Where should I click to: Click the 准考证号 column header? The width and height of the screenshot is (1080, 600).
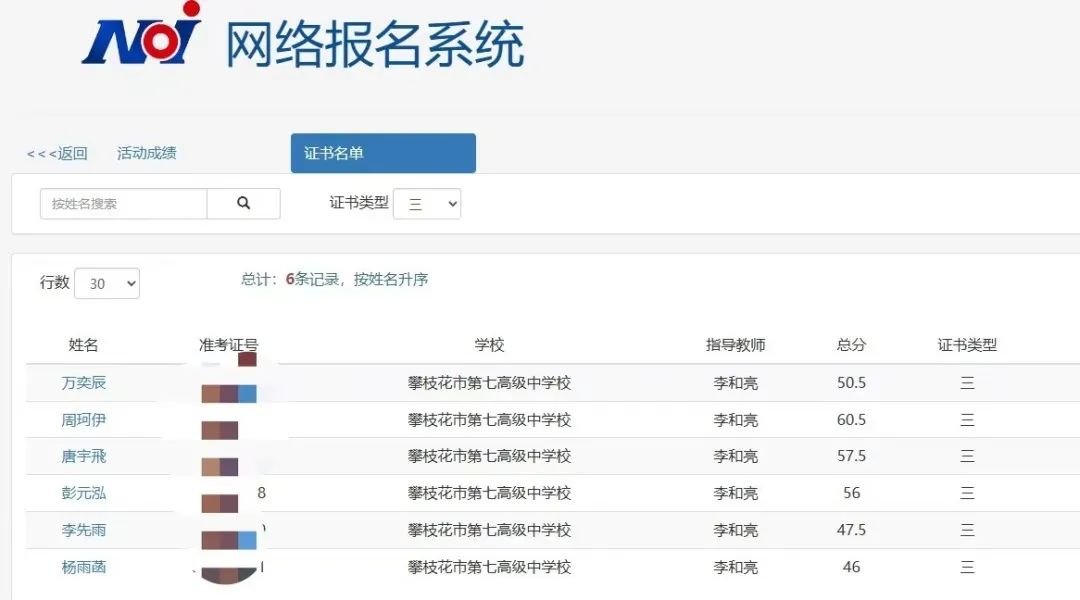point(228,345)
